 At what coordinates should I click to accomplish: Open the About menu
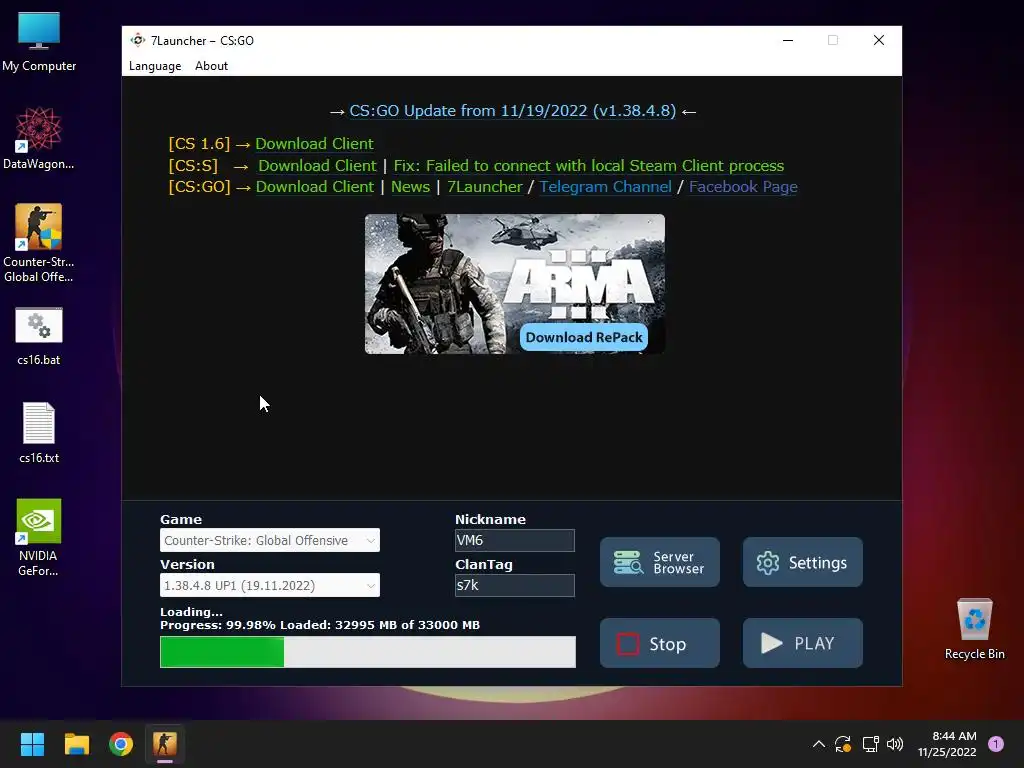pyautogui.click(x=211, y=66)
